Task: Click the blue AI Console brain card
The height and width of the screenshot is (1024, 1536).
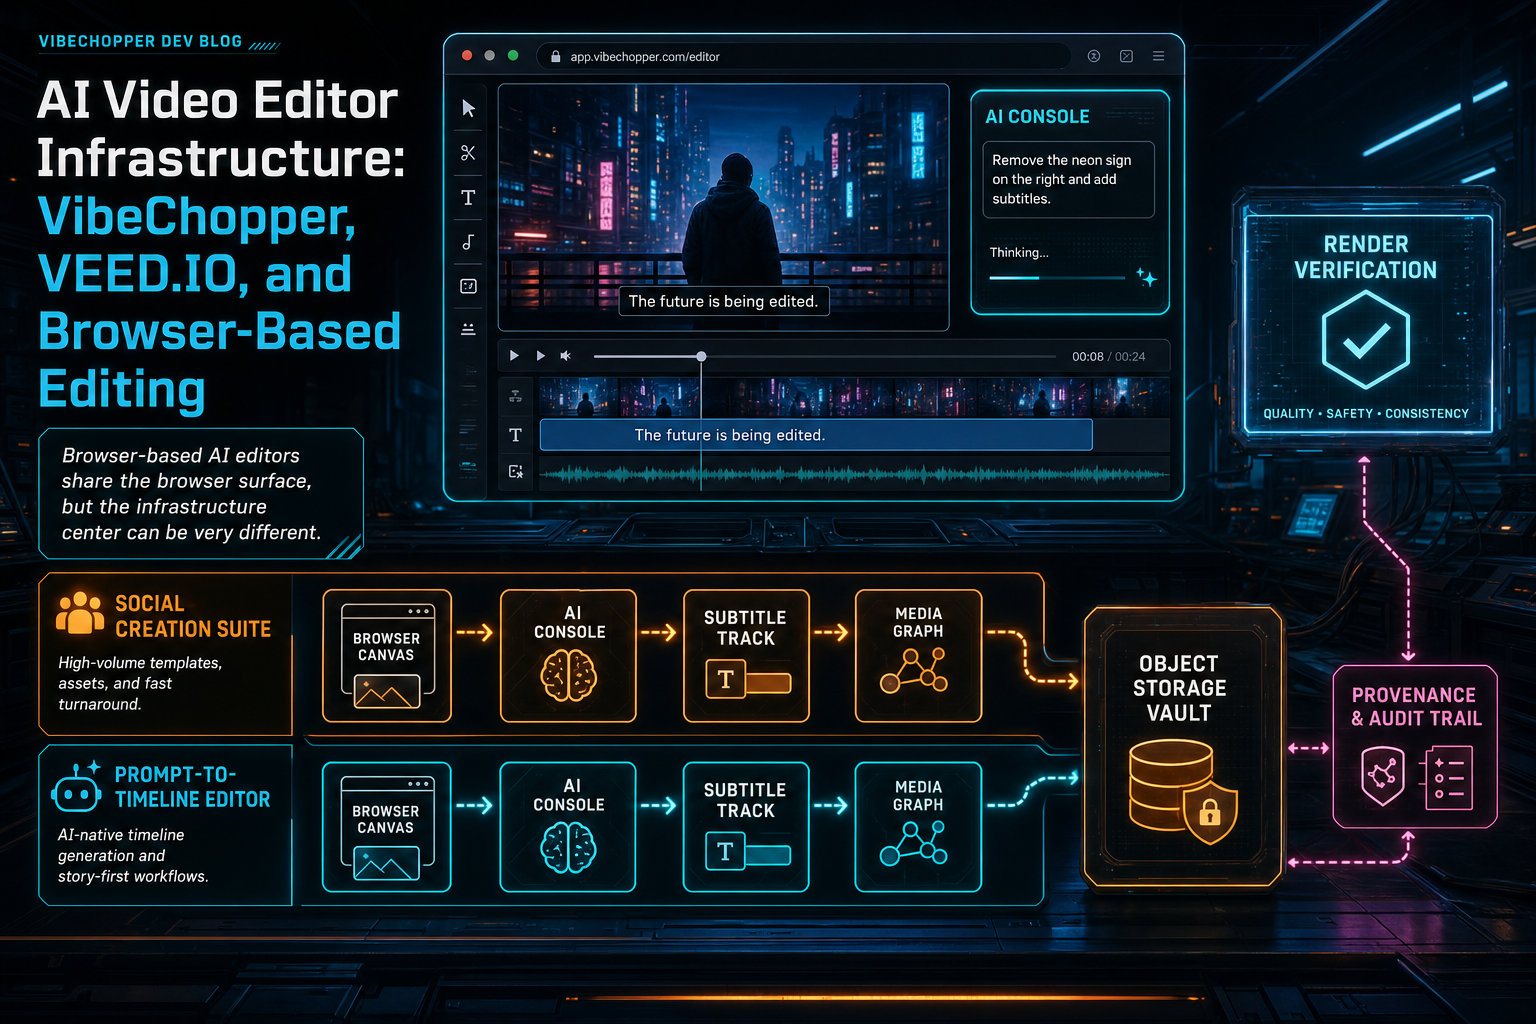Action: point(568,827)
